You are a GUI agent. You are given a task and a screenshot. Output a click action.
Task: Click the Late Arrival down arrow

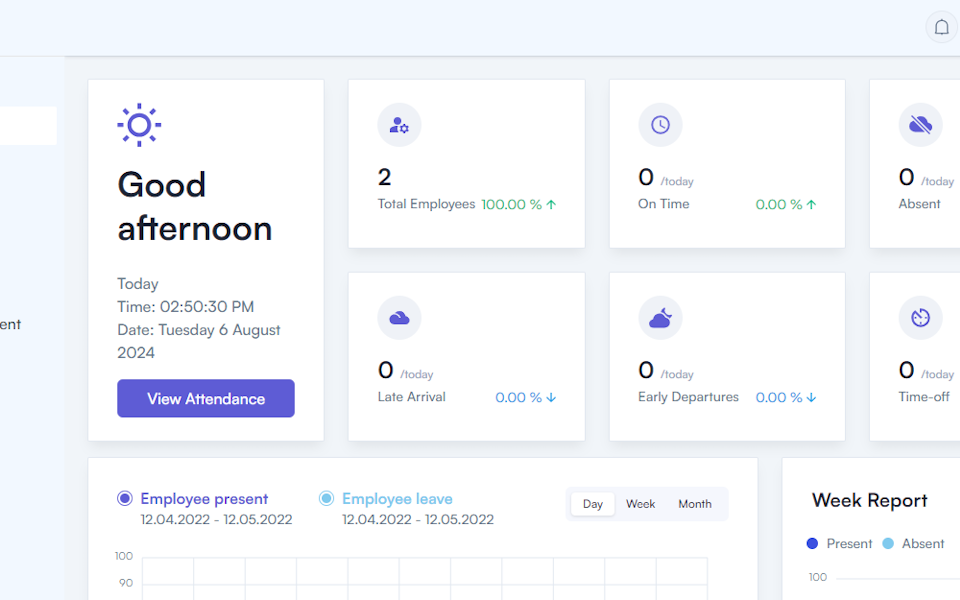coord(551,397)
